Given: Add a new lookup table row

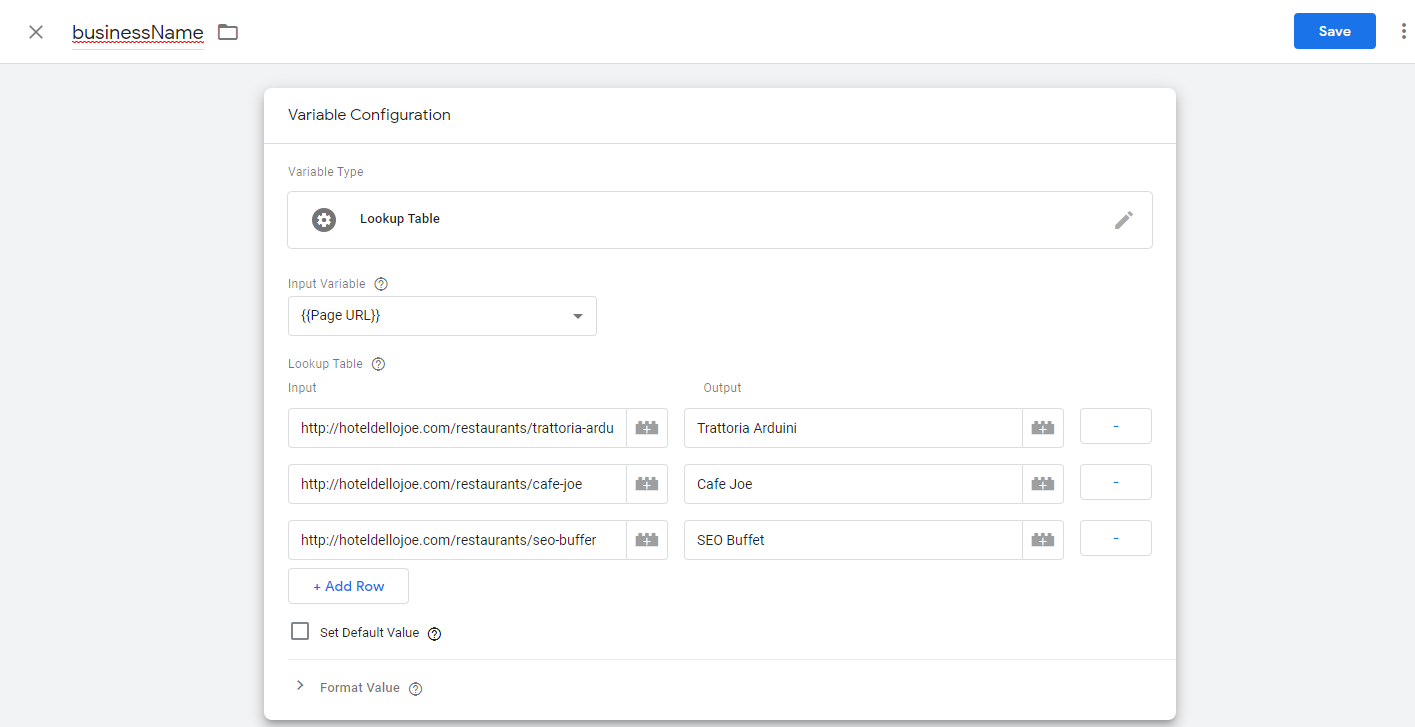Looking at the screenshot, I should coord(348,586).
